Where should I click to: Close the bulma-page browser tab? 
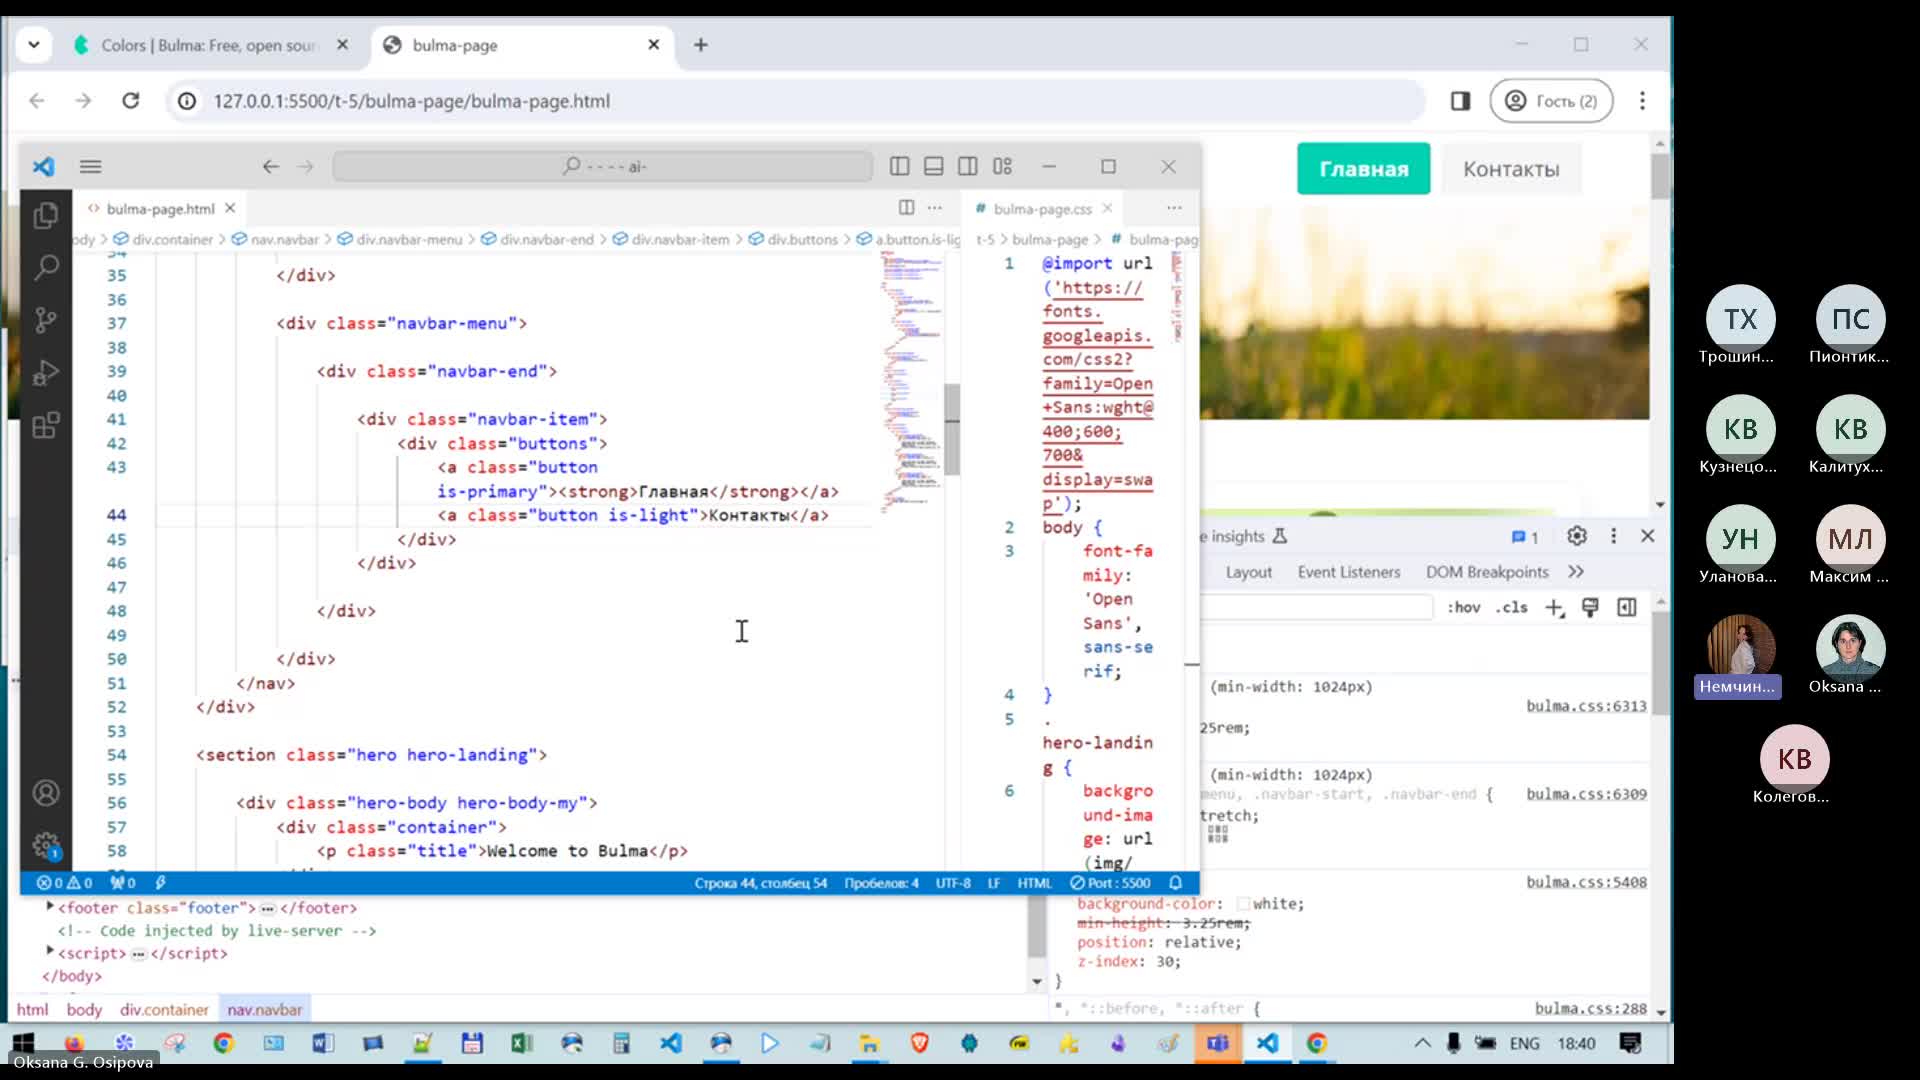tap(654, 45)
